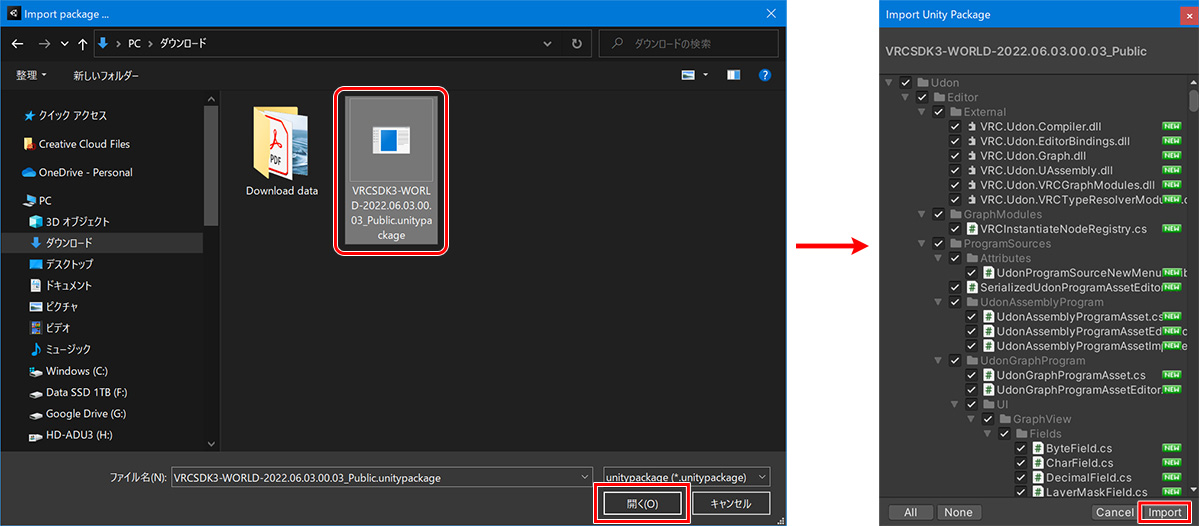Uncheck the Editor folder checkbox
1200x526 pixels.
point(922,98)
